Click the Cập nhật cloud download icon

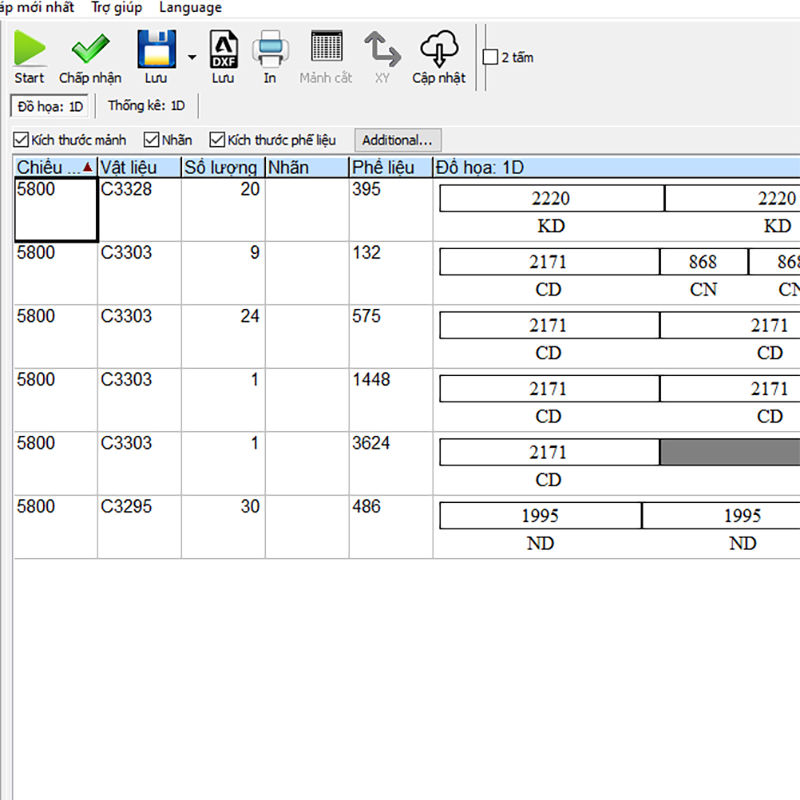coord(439,48)
